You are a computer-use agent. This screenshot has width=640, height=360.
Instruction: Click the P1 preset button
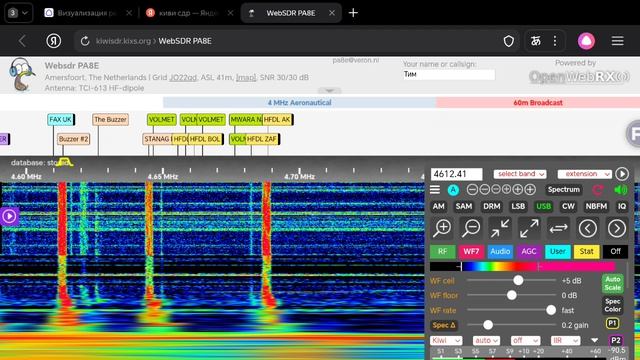(612, 324)
